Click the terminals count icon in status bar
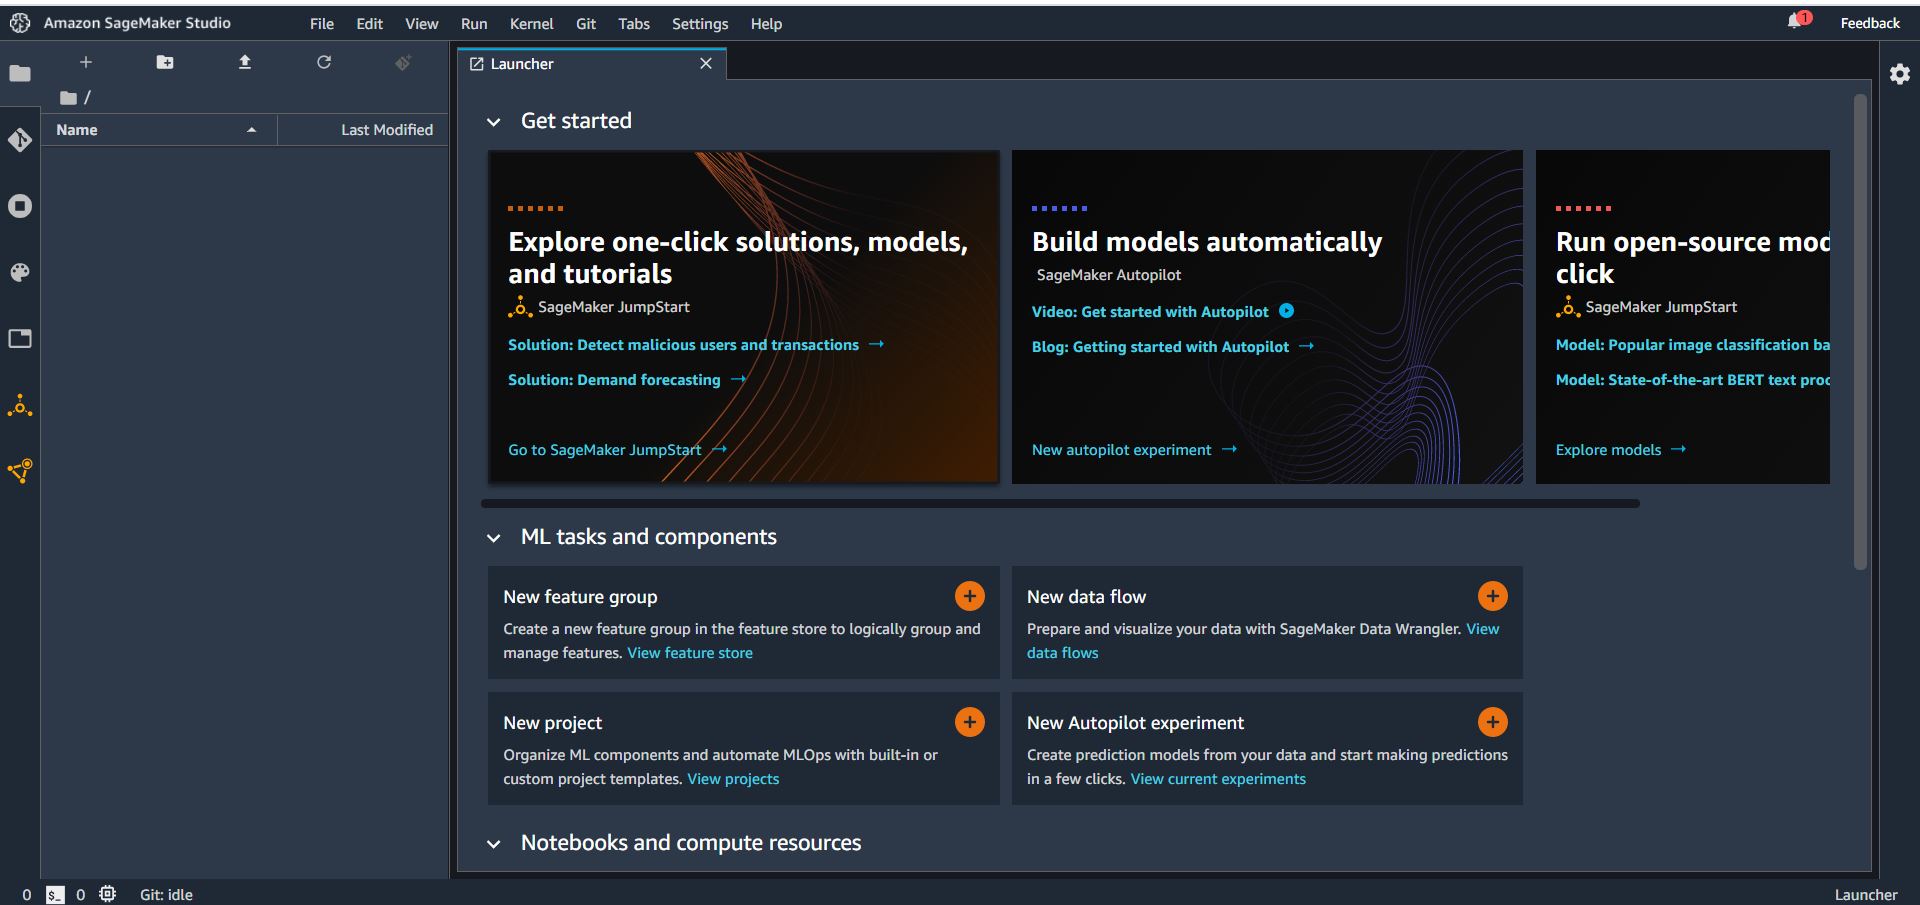The height and width of the screenshot is (905, 1920). (x=55, y=895)
